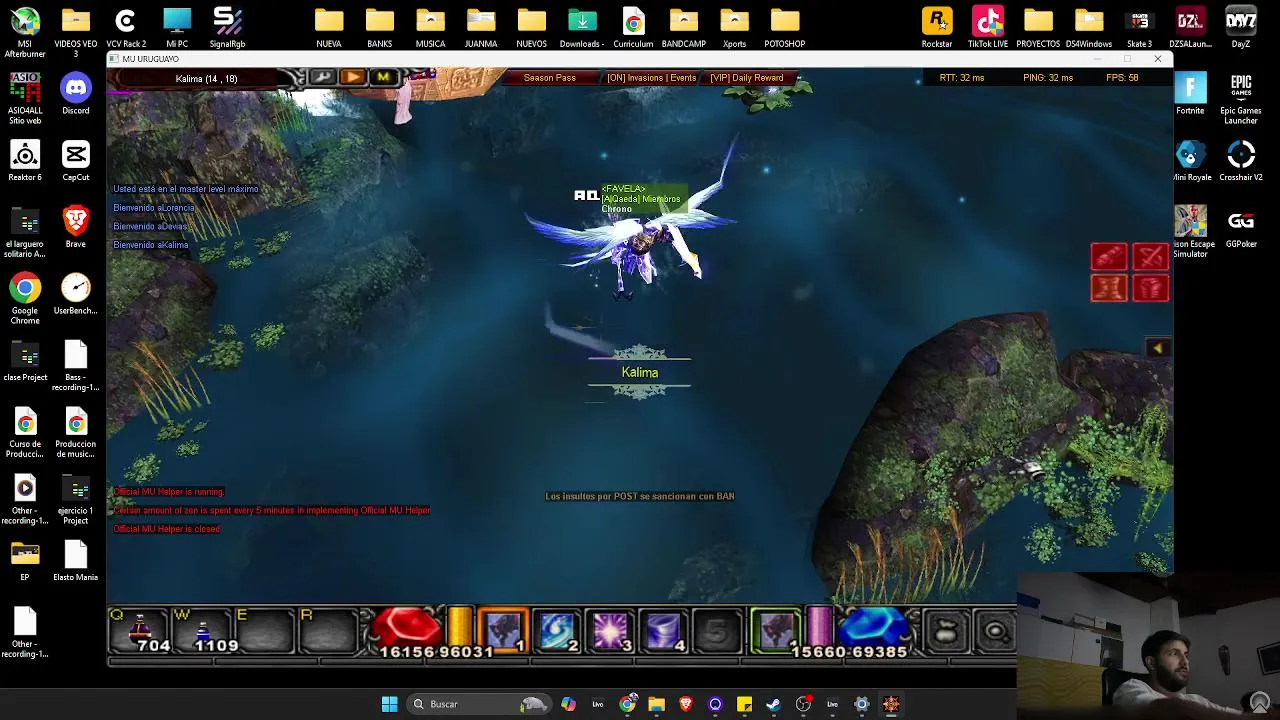Screen dimensions: 1280x720
Task: Open Reaktor 6 desktop shortcut
Action: (x=25, y=161)
